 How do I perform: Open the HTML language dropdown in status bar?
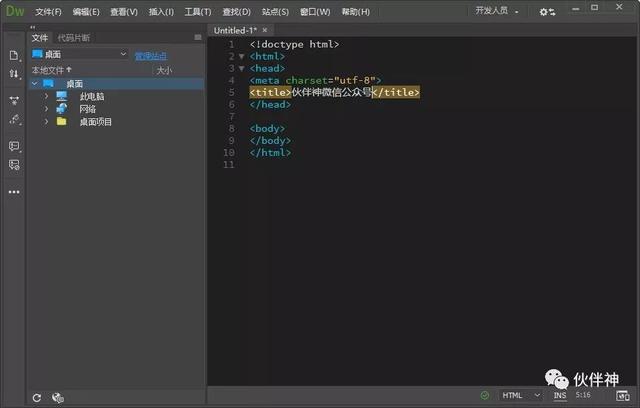tap(521, 396)
